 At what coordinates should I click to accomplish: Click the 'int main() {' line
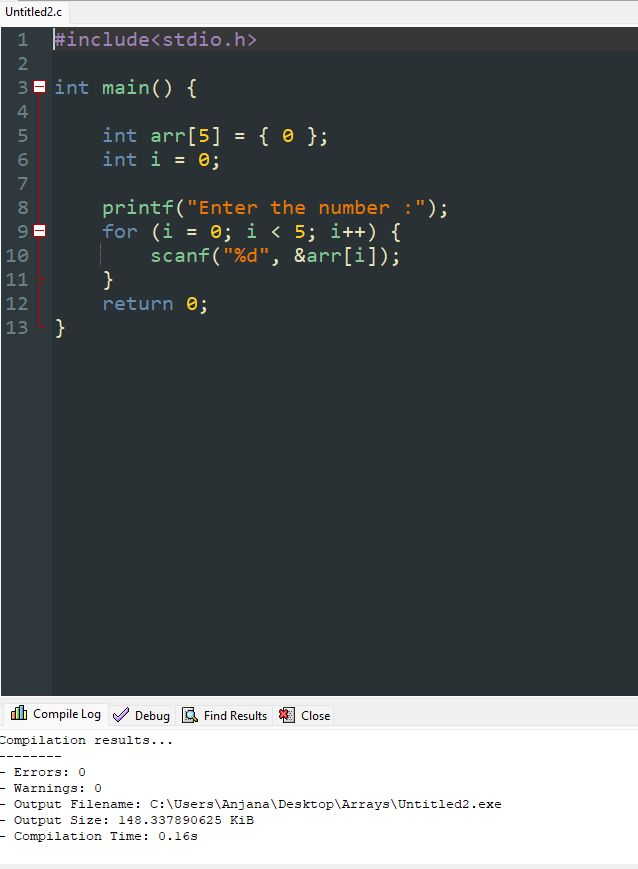[x=125, y=88]
